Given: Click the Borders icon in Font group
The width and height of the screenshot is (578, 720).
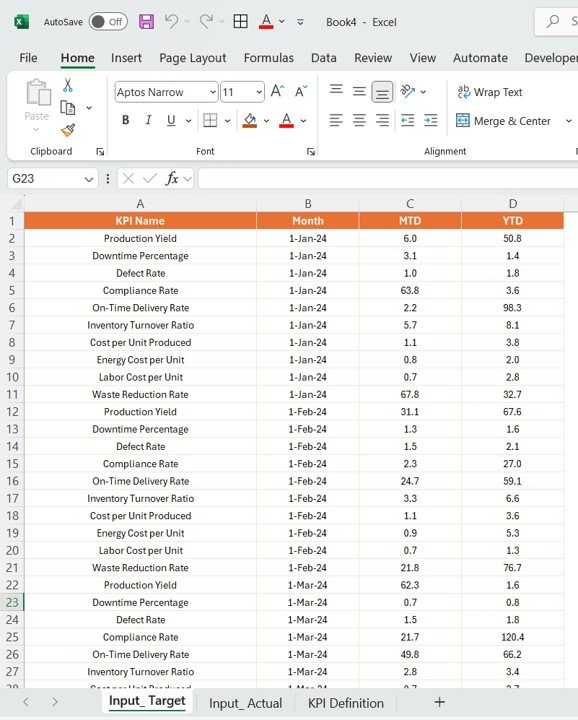Looking at the screenshot, I should pyautogui.click(x=210, y=120).
